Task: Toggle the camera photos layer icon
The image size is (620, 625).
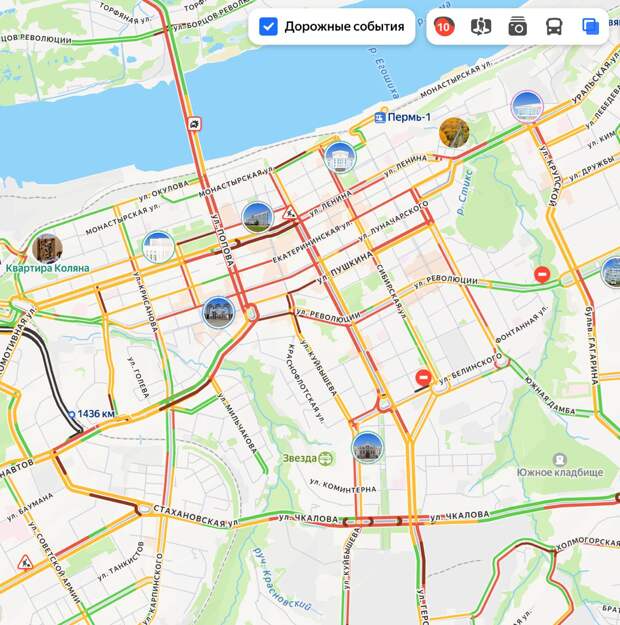Action: 518,27
